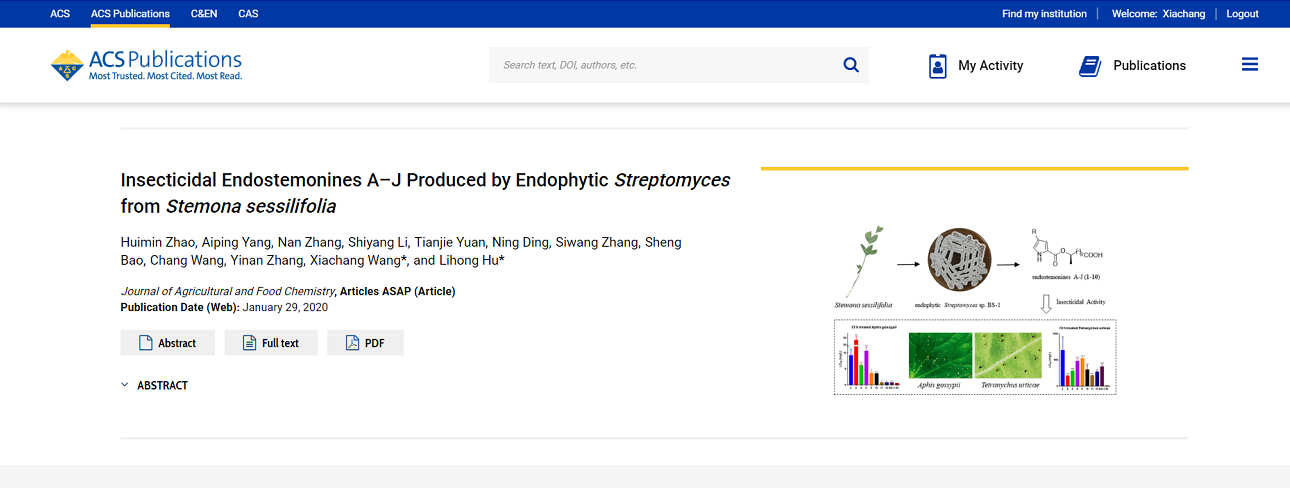Image resolution: width=1290 pixels, height=488 pixels.
Task: Select the ACS top navigation tab
Action: 60,14
